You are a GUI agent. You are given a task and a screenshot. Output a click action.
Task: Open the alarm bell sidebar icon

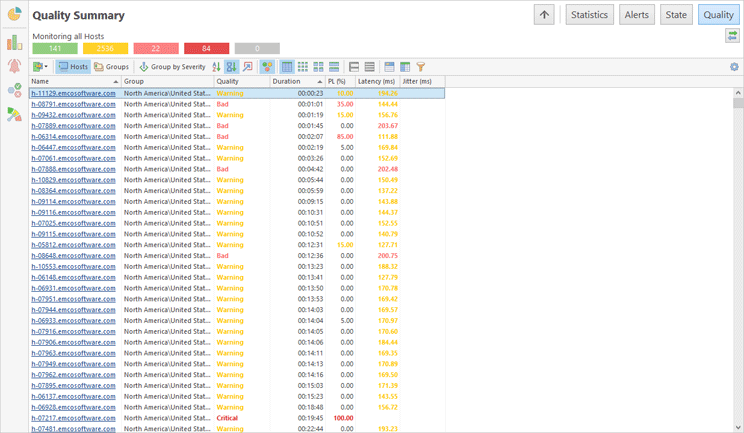click(x=14, y=66)
